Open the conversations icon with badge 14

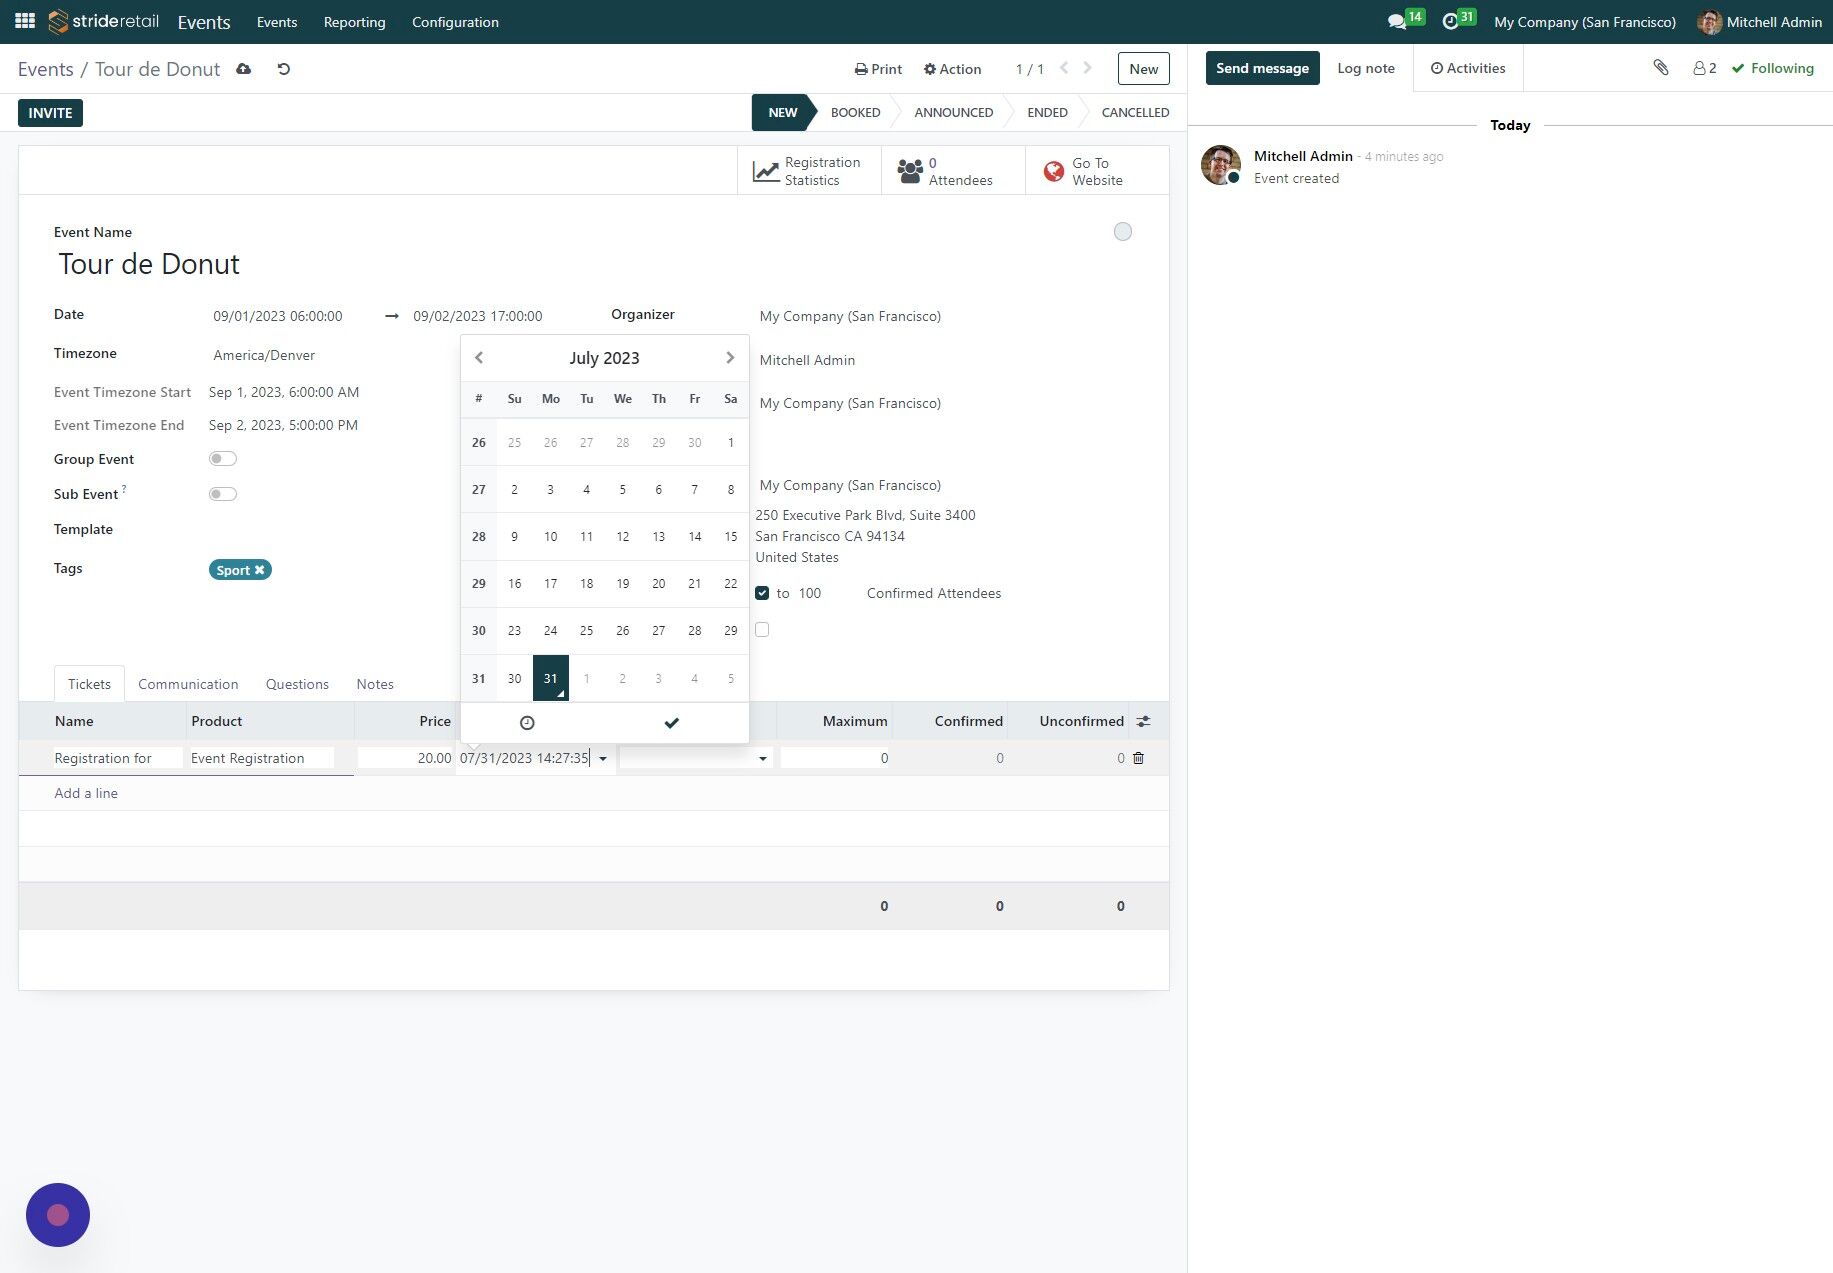point(1397,21)
